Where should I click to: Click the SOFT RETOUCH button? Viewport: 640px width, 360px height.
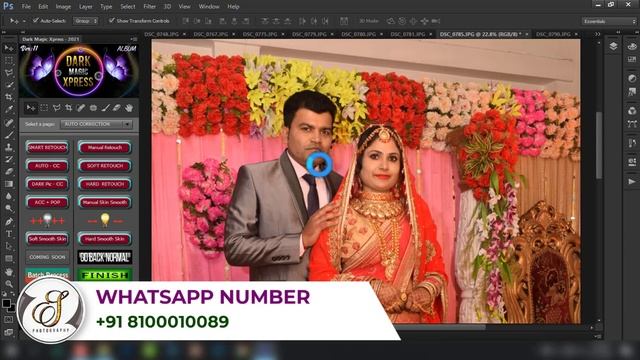[105, 166]
